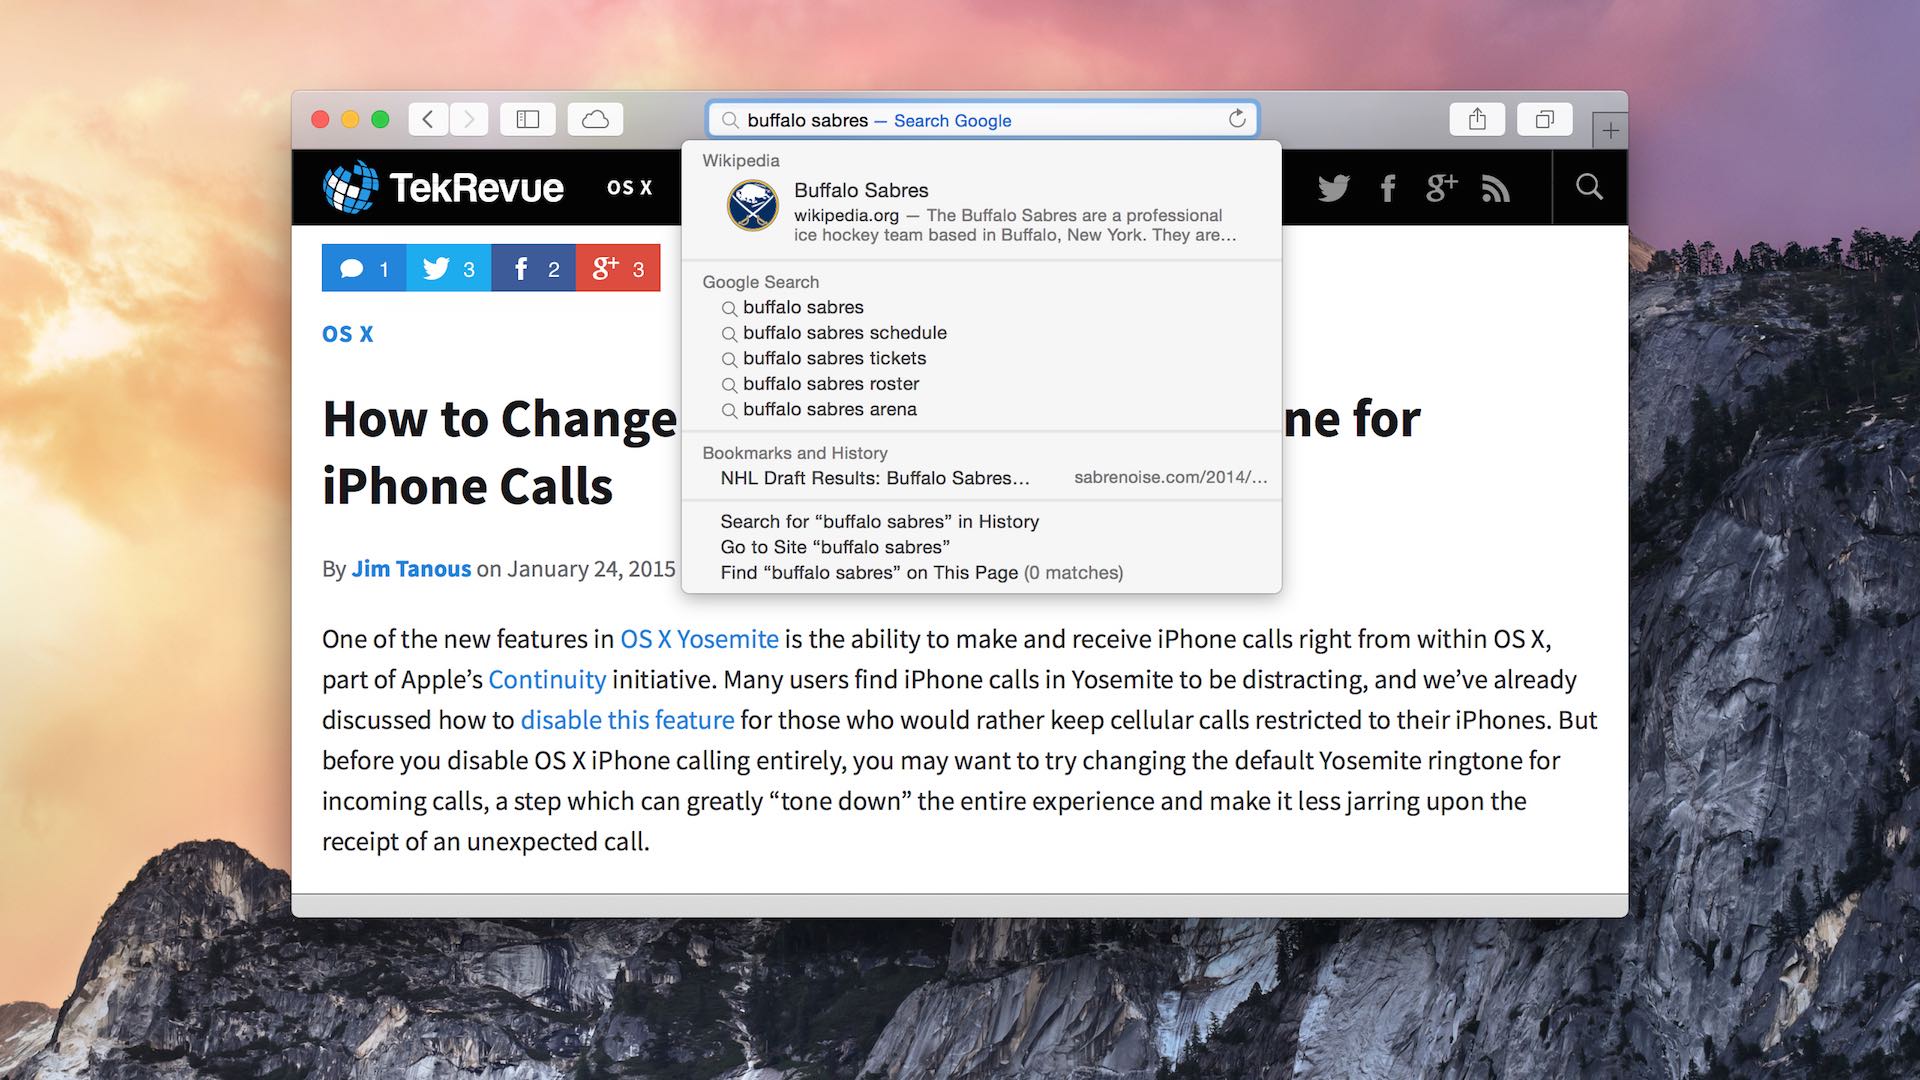Click the article headline text
The height and width of the screenshot is (1080, 1920).
tap(871, 452)
